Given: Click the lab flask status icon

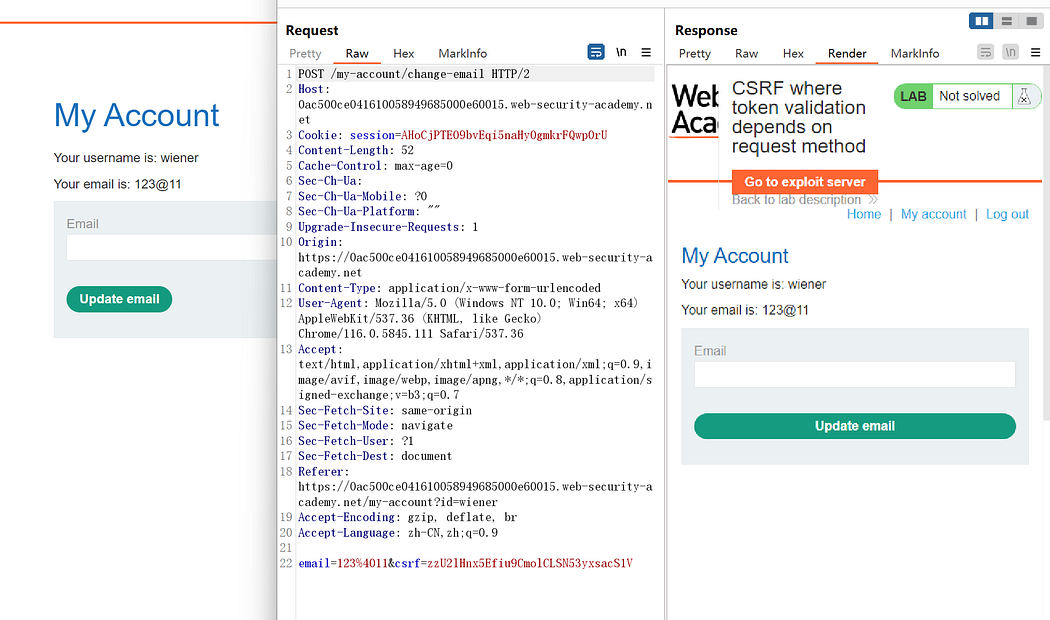Looking at the screenshot, I should coord(1023,96).
